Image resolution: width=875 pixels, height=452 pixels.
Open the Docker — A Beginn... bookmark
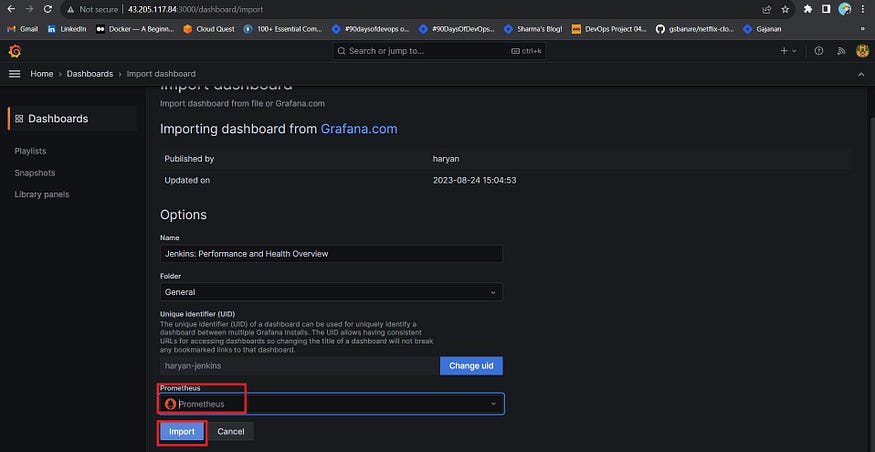point(135,29)
